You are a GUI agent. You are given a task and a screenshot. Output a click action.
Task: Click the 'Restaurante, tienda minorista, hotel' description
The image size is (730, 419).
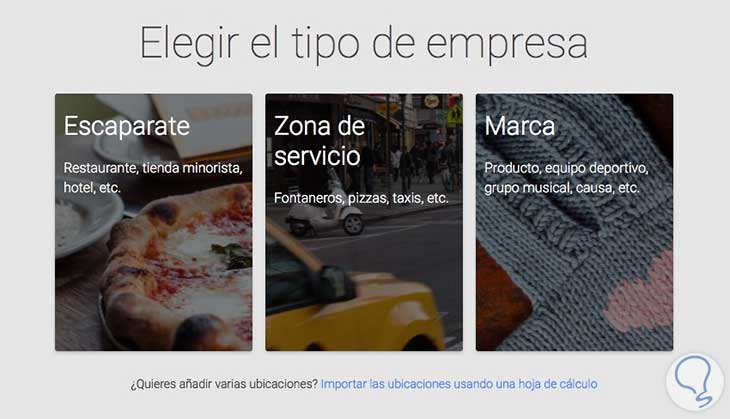(x=153, y=177)
